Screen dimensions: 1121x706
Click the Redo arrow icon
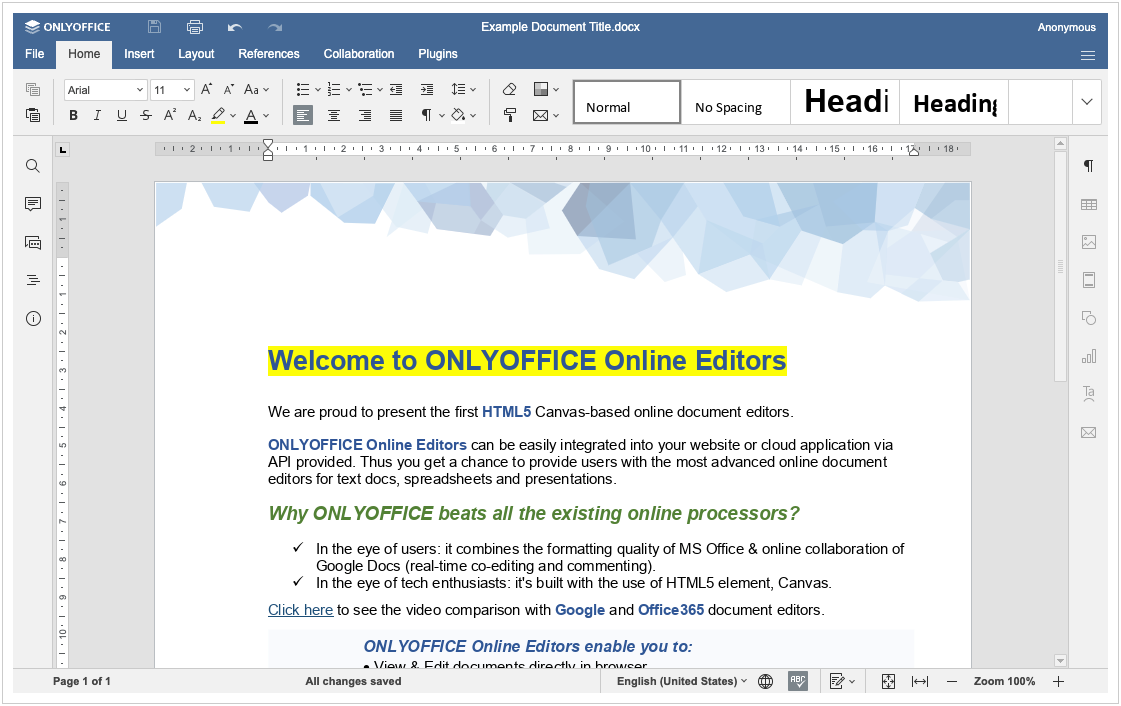[275, 27]
